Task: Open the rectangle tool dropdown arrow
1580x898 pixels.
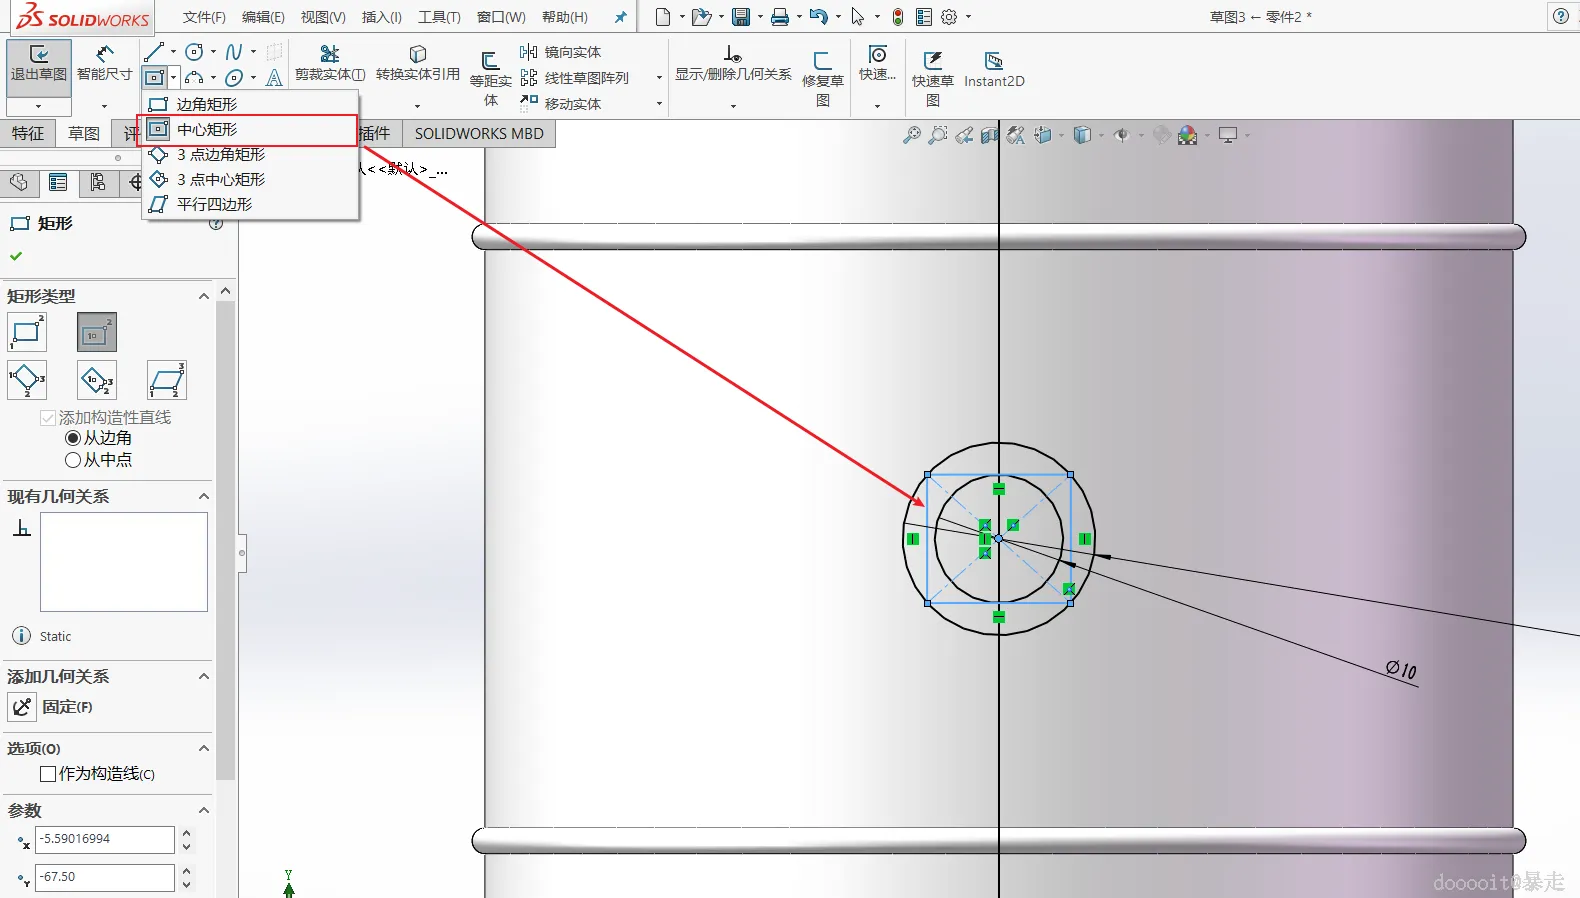Action: pos(174,77)
